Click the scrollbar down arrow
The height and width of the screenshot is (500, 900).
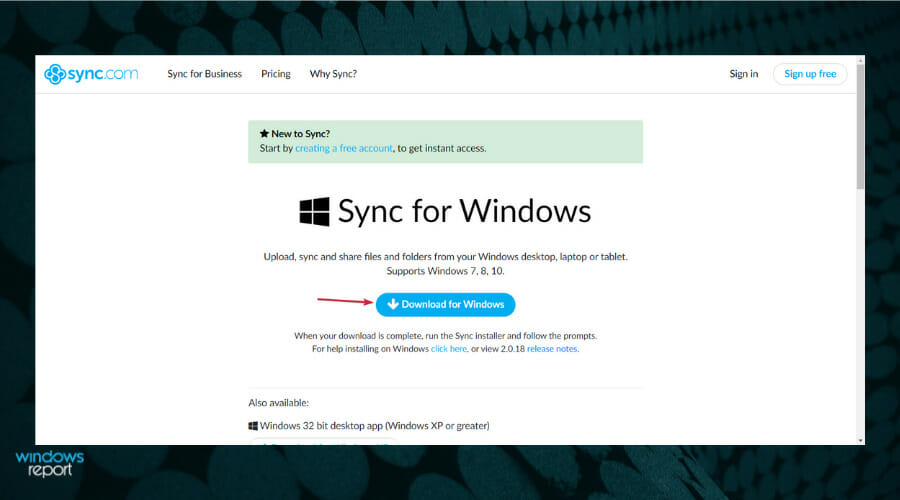tap(860, 440)
